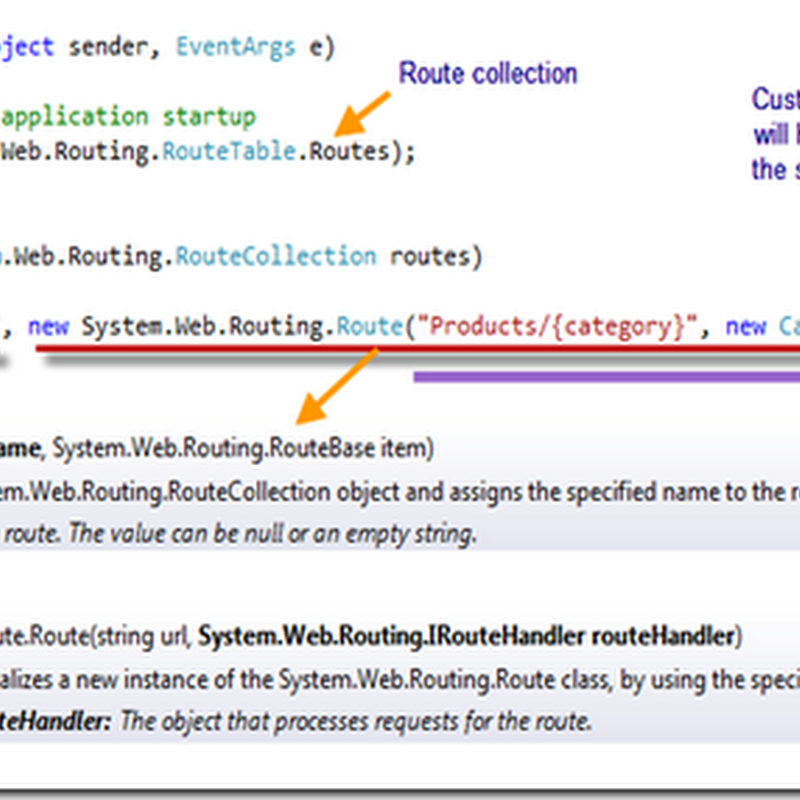The height and width of the screenshot is (800, 800).
Task: Click the 'routes' parameter name
Action: 430,256
